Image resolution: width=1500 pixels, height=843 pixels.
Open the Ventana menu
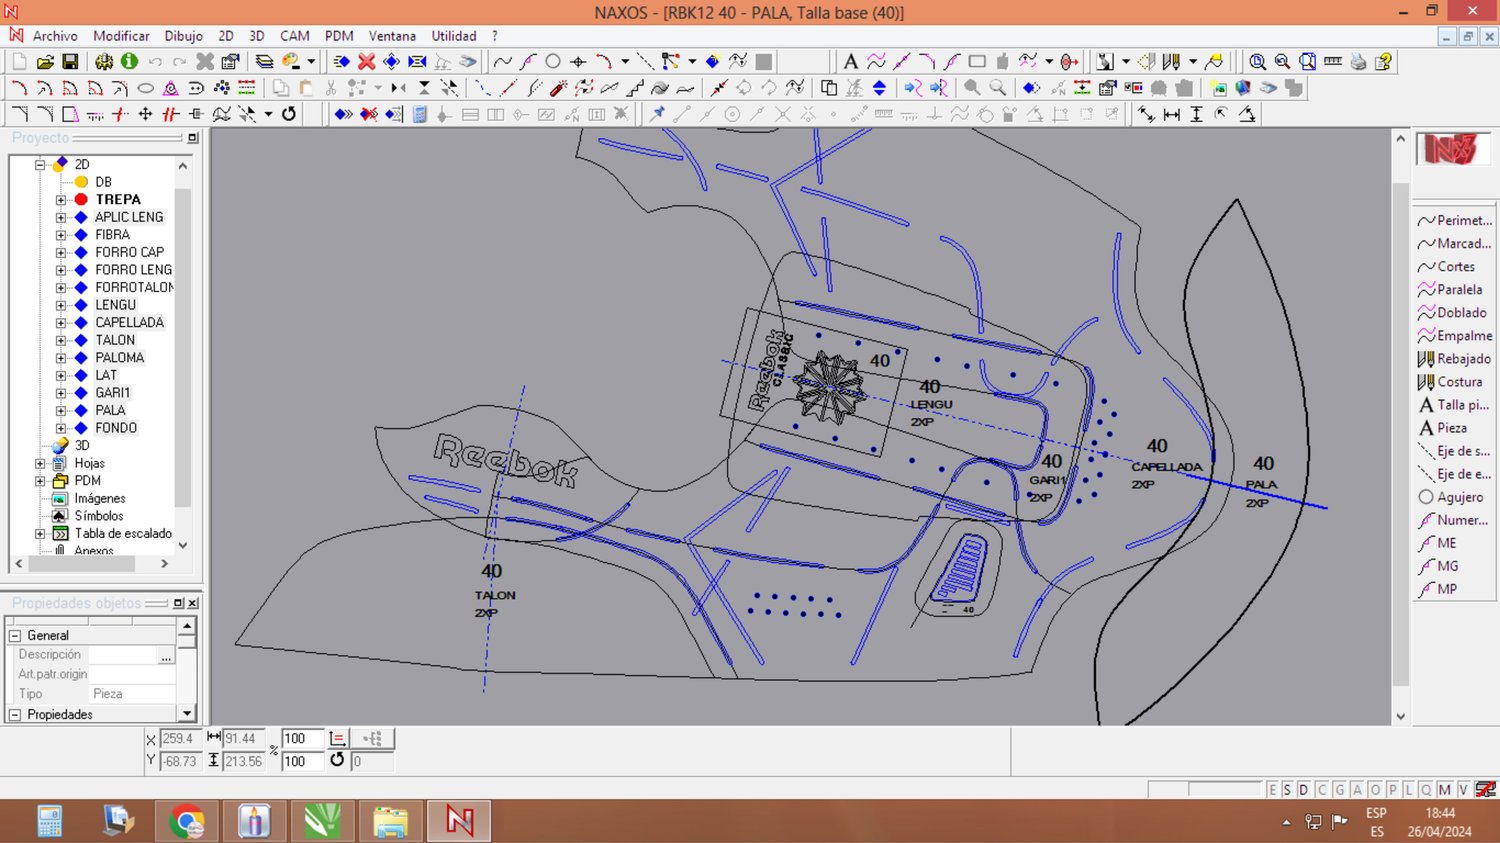tap(392, 36)
